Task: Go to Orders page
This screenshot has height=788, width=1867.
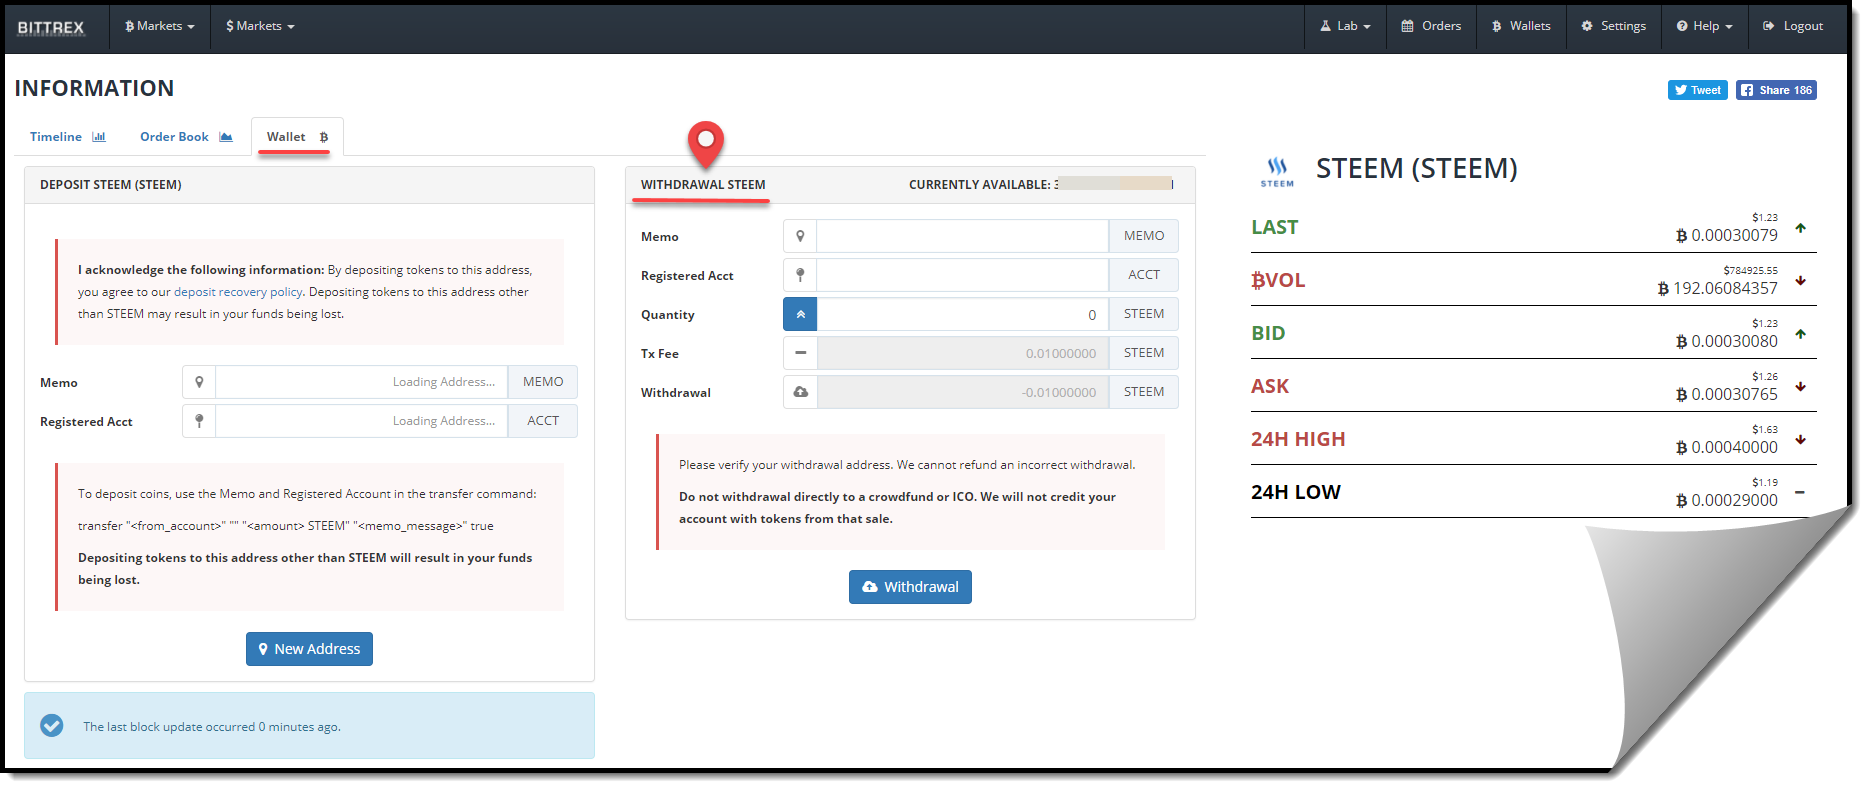Action: (1431, 26)
